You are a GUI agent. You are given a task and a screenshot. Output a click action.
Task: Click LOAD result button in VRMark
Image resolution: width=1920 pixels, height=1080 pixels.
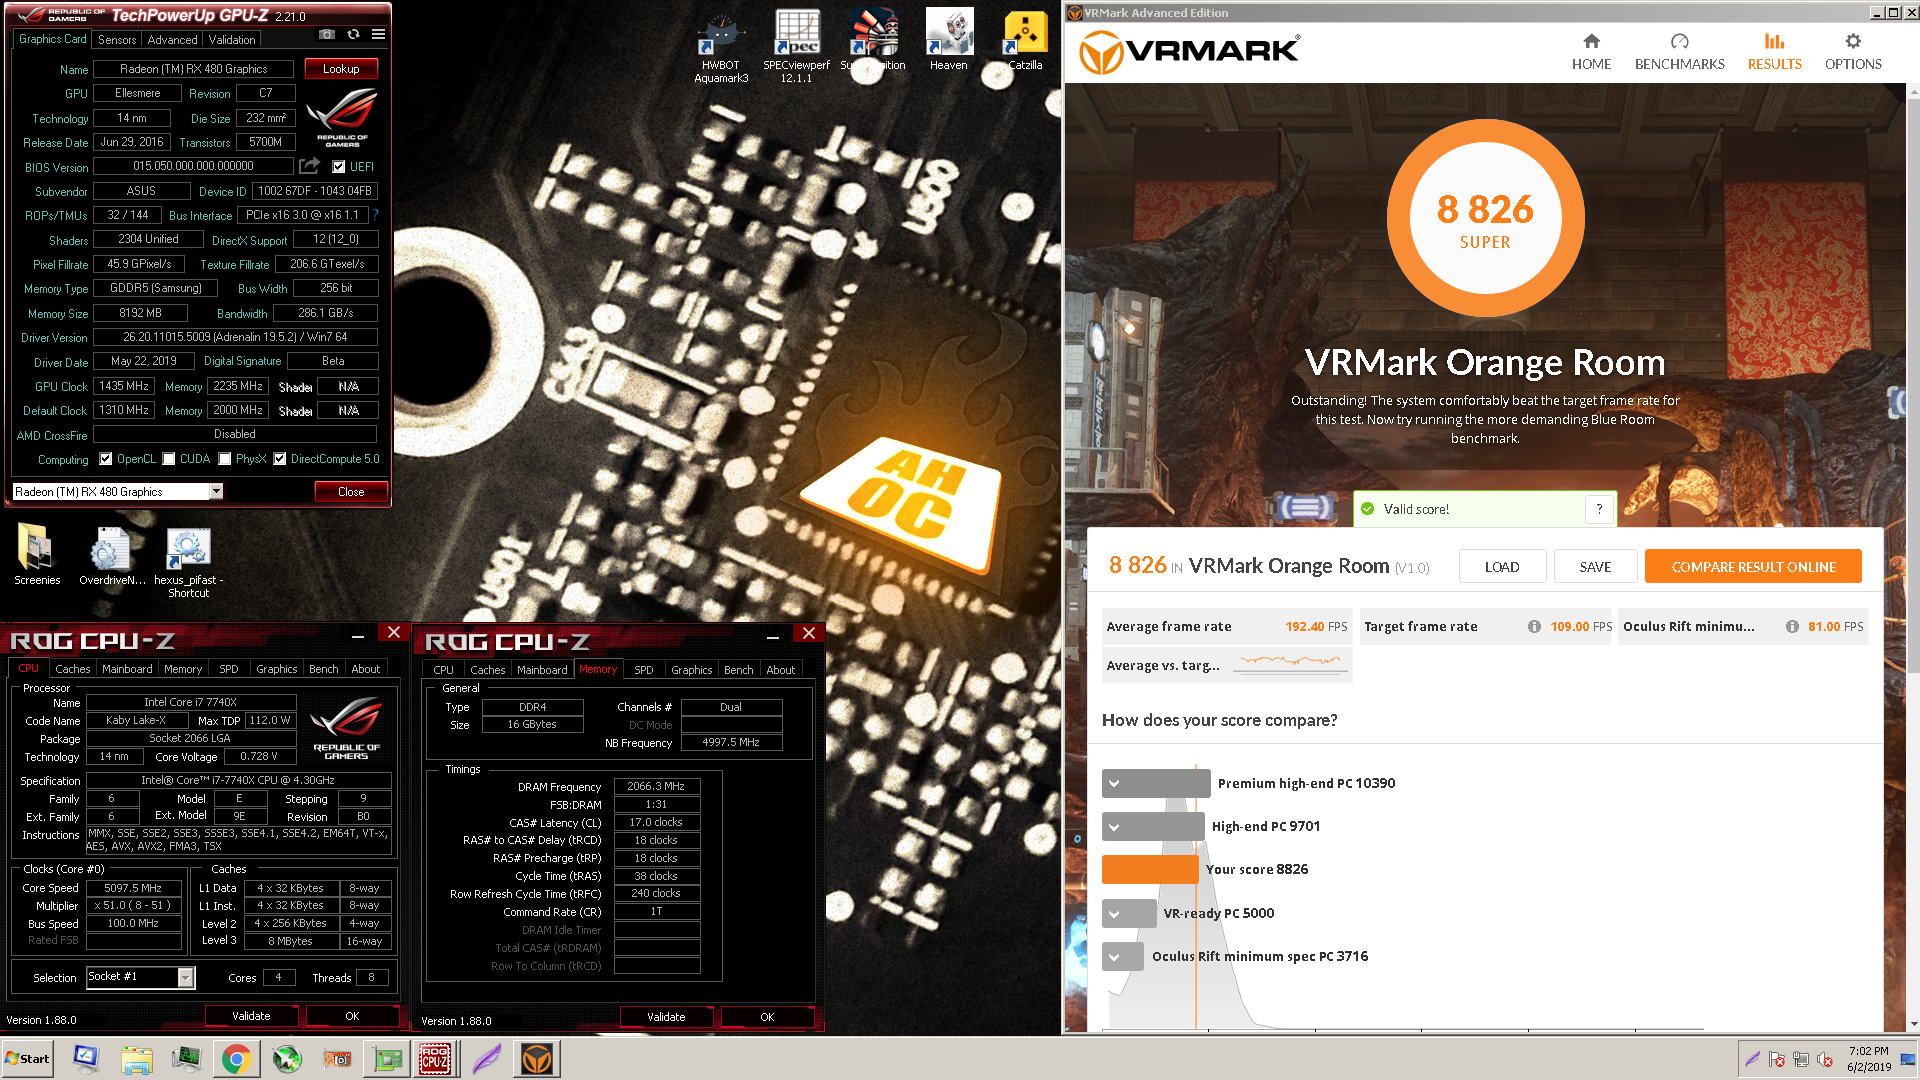pyautogui.click(x=1502, y=567)
